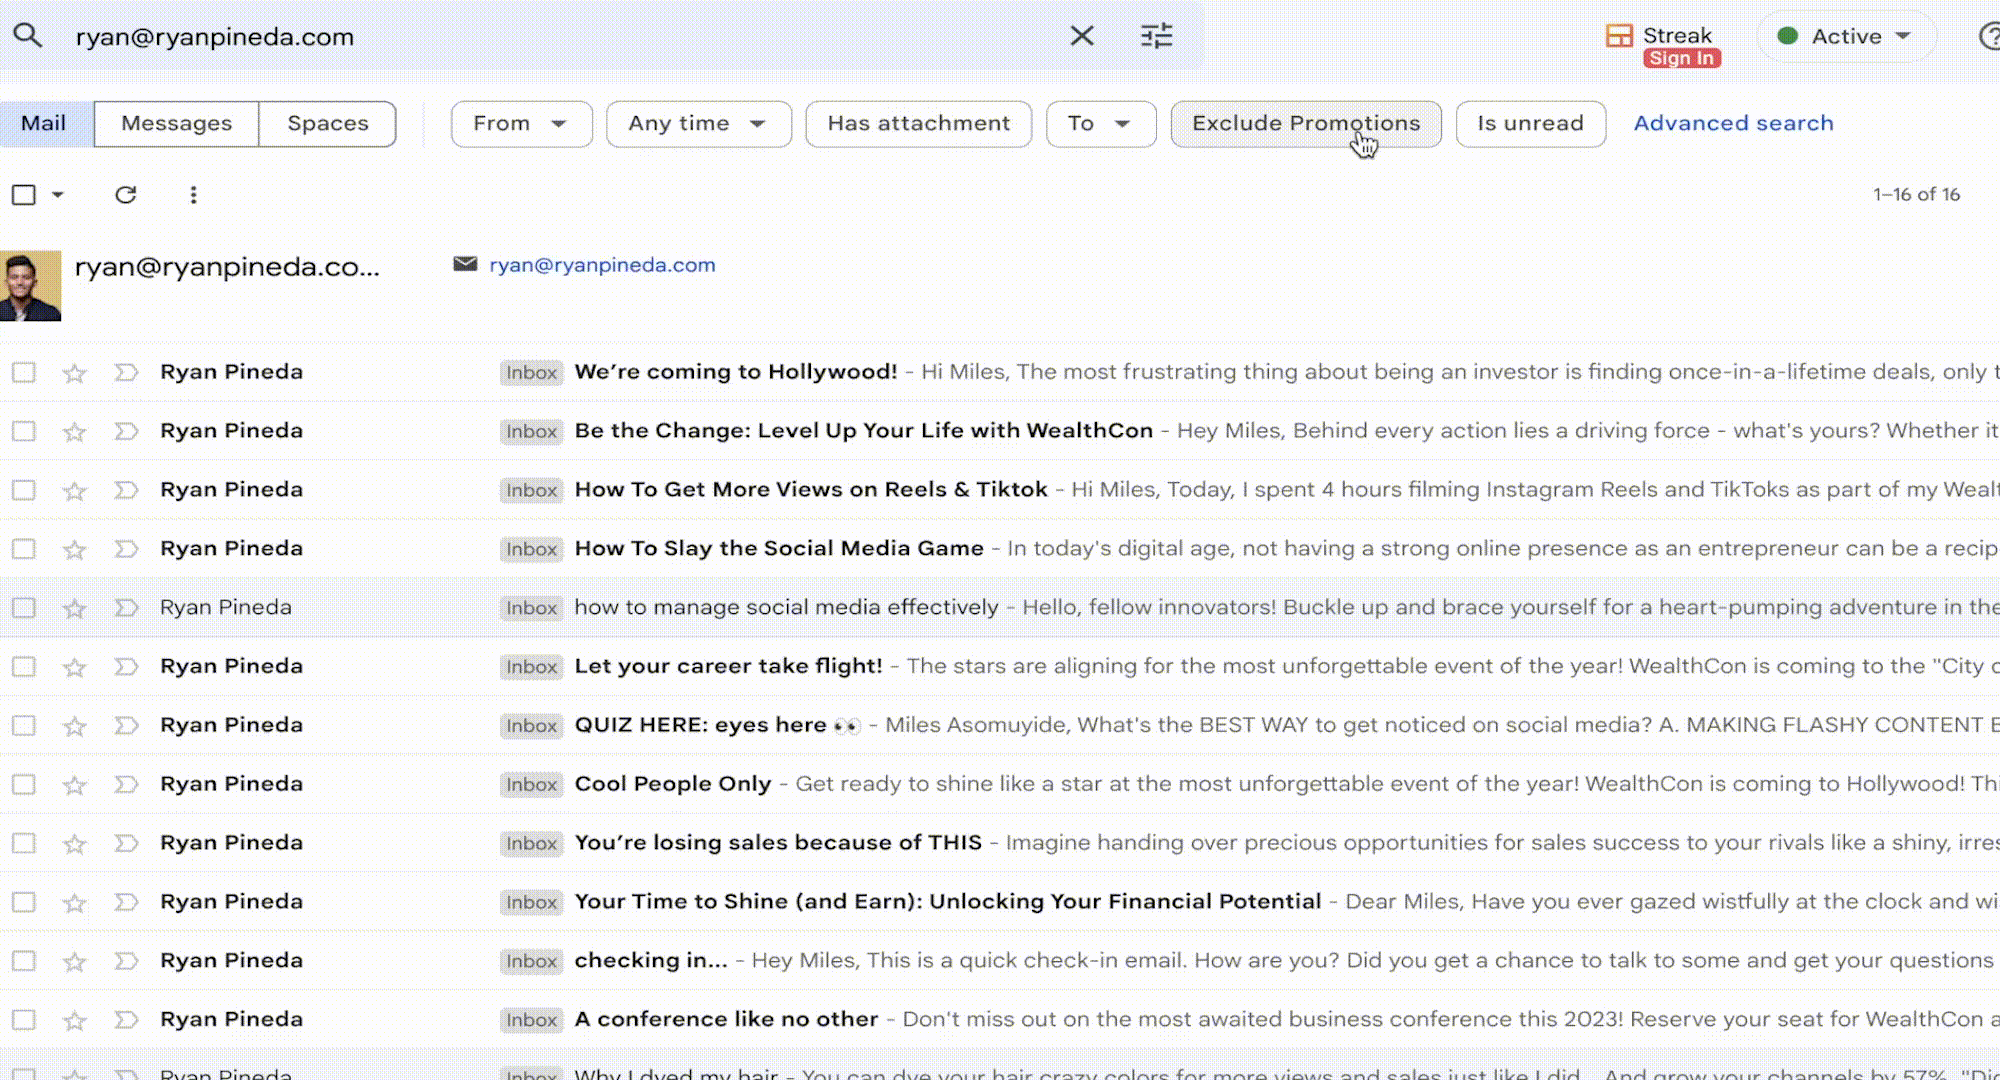Viewport: 2000px width, 1080px height.
Task: Mark "How To Slay the Social Media Game" important
Action: (x=125, y=549)
